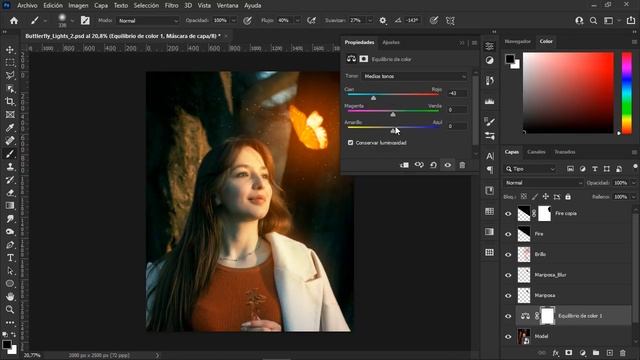Open the Flujo value dropdown
The width and height of the screenshot is (640, 360).
click(297, 20)
